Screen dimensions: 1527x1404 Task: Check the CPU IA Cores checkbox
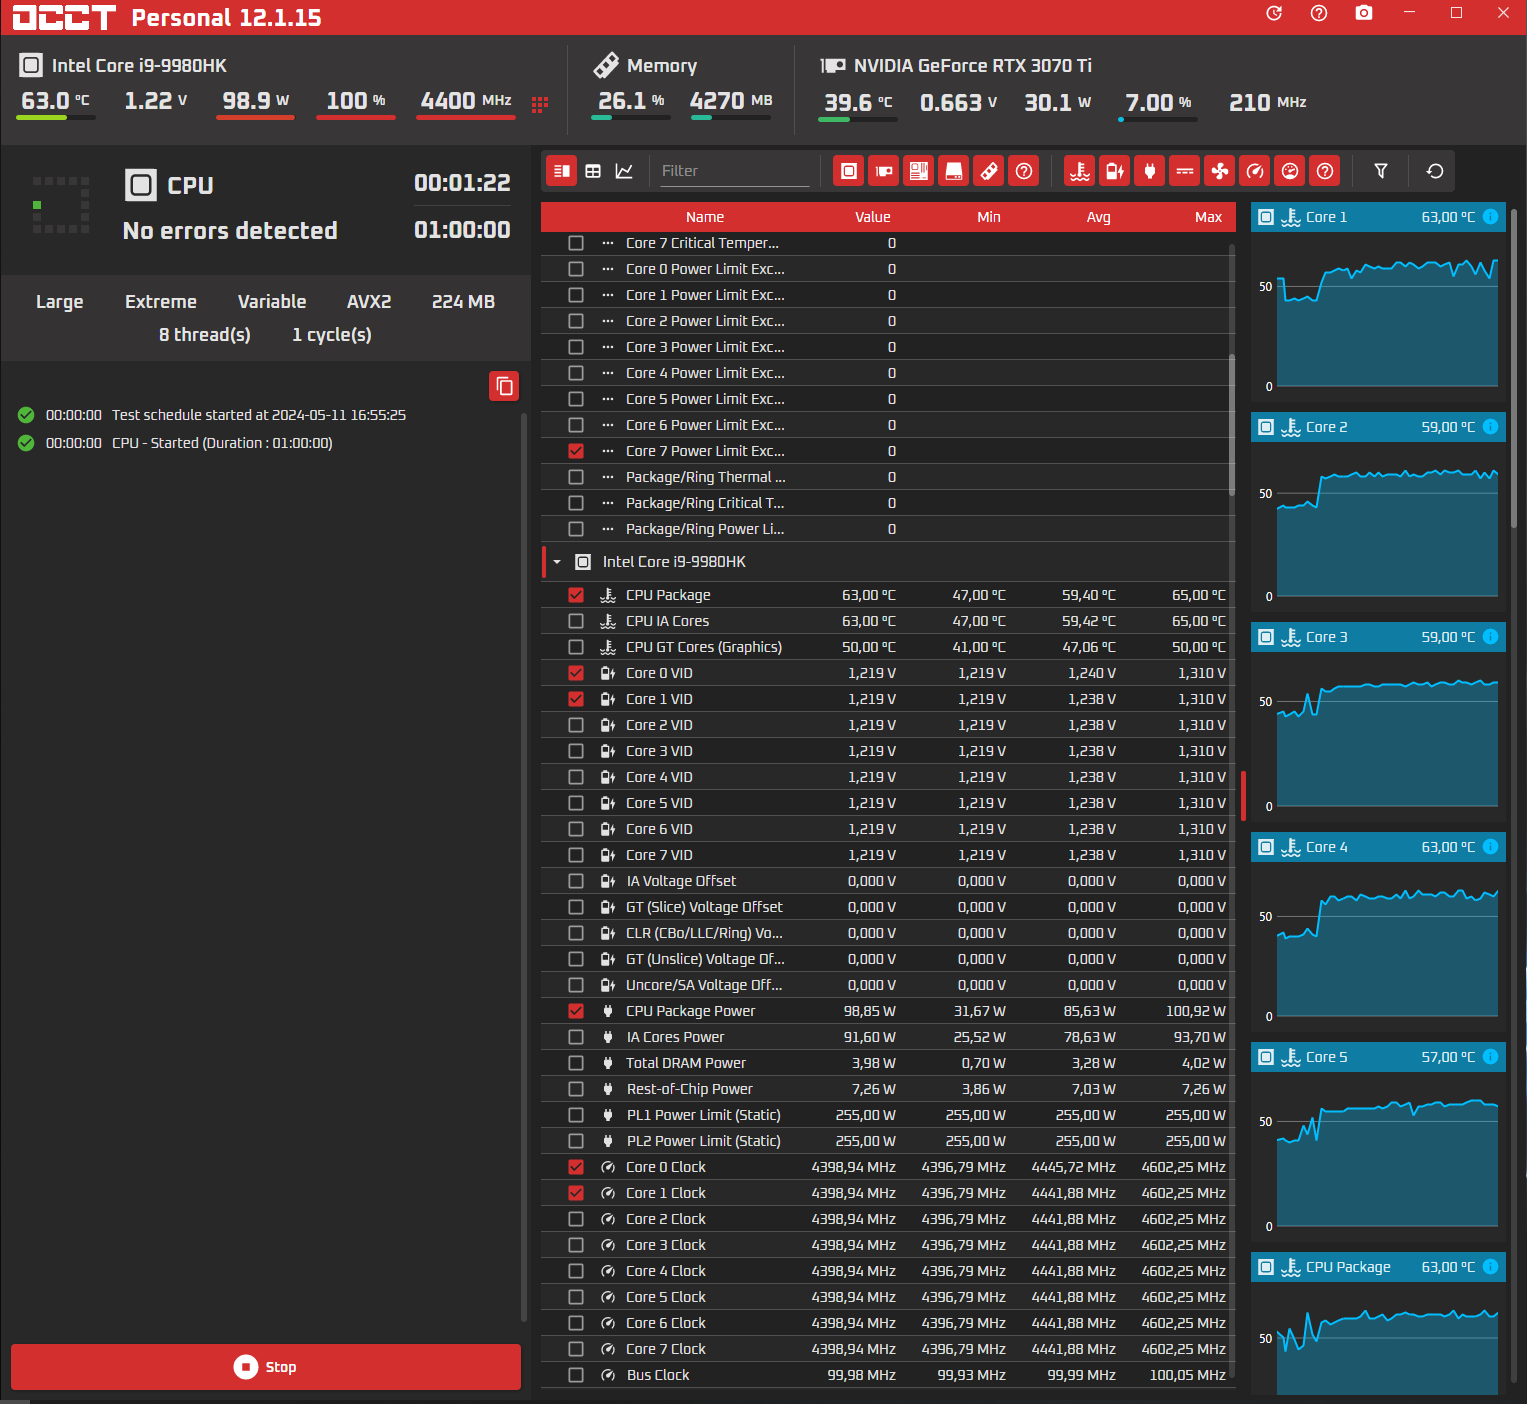[576, 621]
